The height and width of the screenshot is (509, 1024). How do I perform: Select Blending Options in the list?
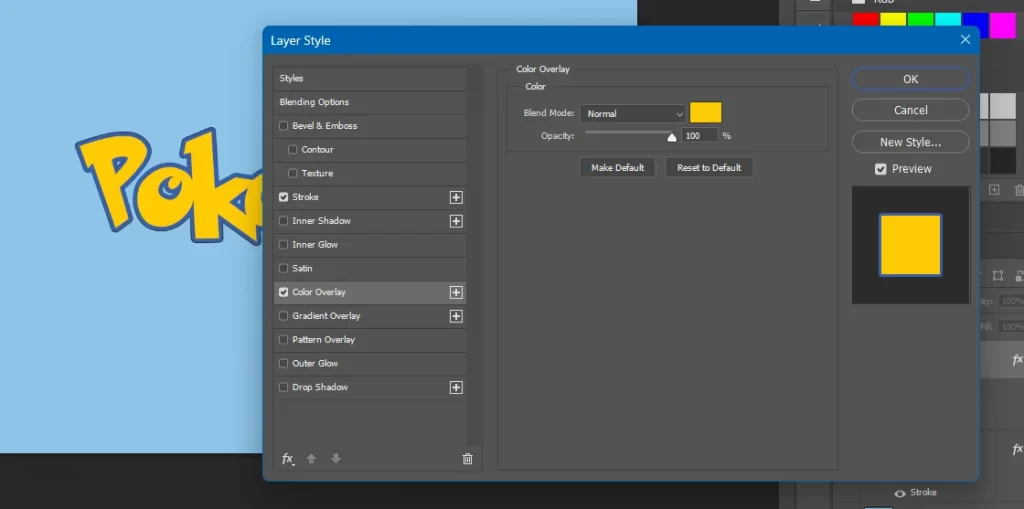pos(314,102)
